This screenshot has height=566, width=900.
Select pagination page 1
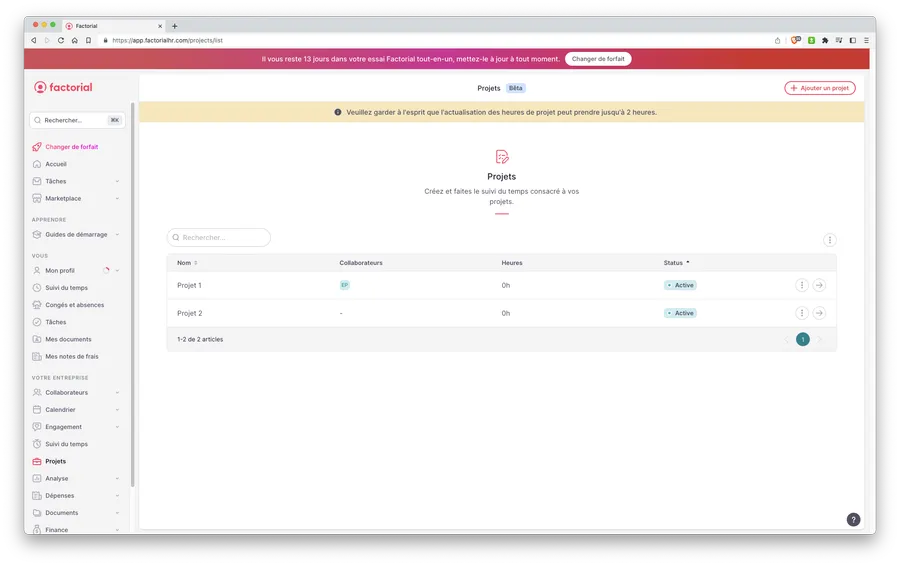[x=802, y=340]
